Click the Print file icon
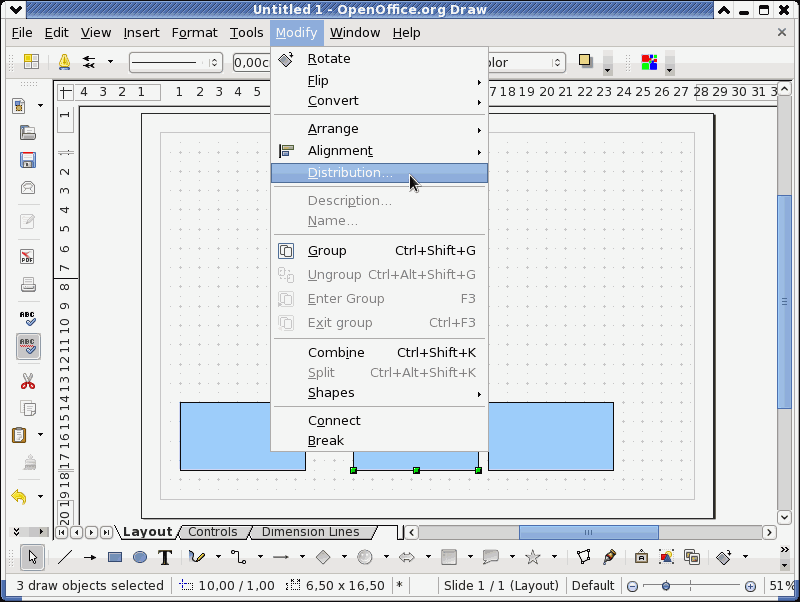 click(x=28, y=284)
